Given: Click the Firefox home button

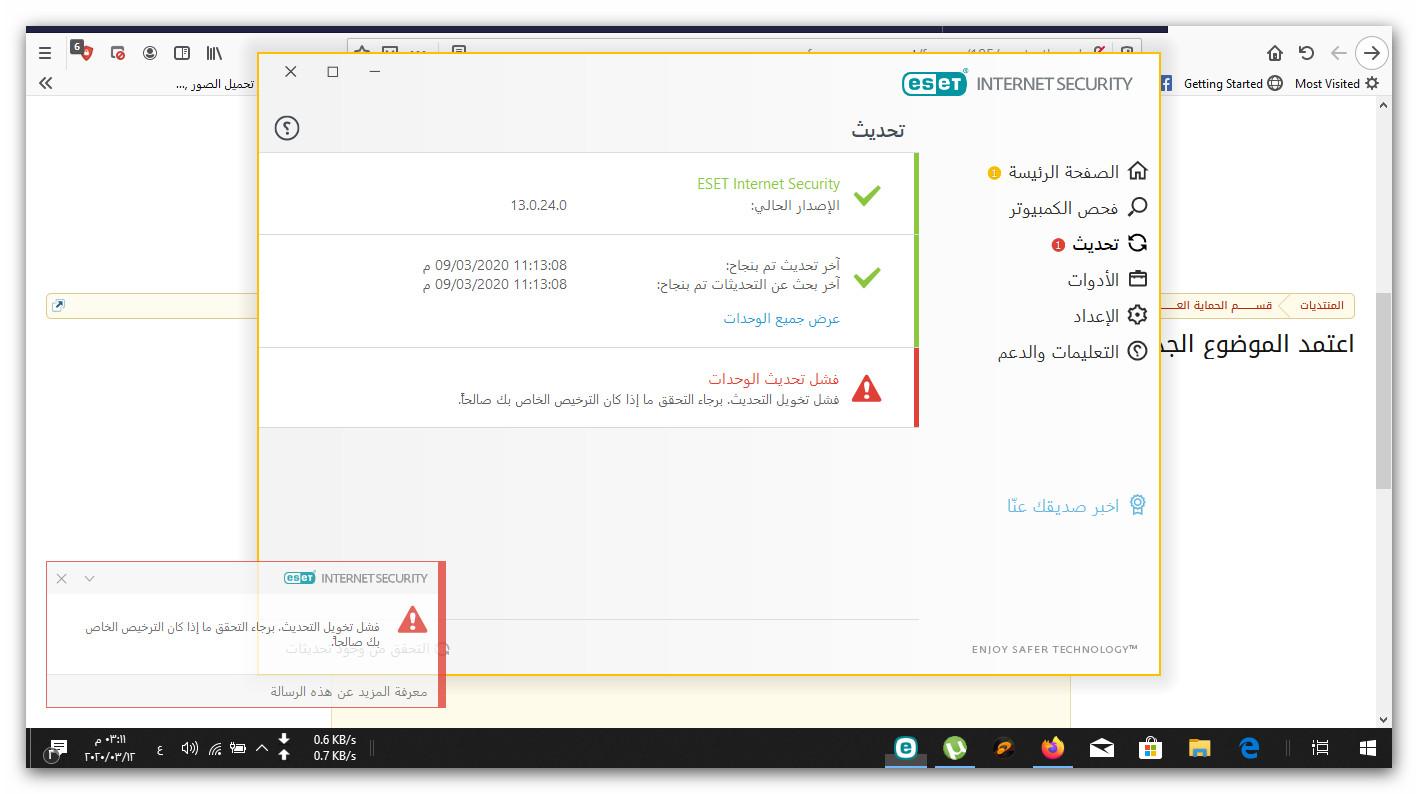Looking at the screenshot, I should (1275, 53).
